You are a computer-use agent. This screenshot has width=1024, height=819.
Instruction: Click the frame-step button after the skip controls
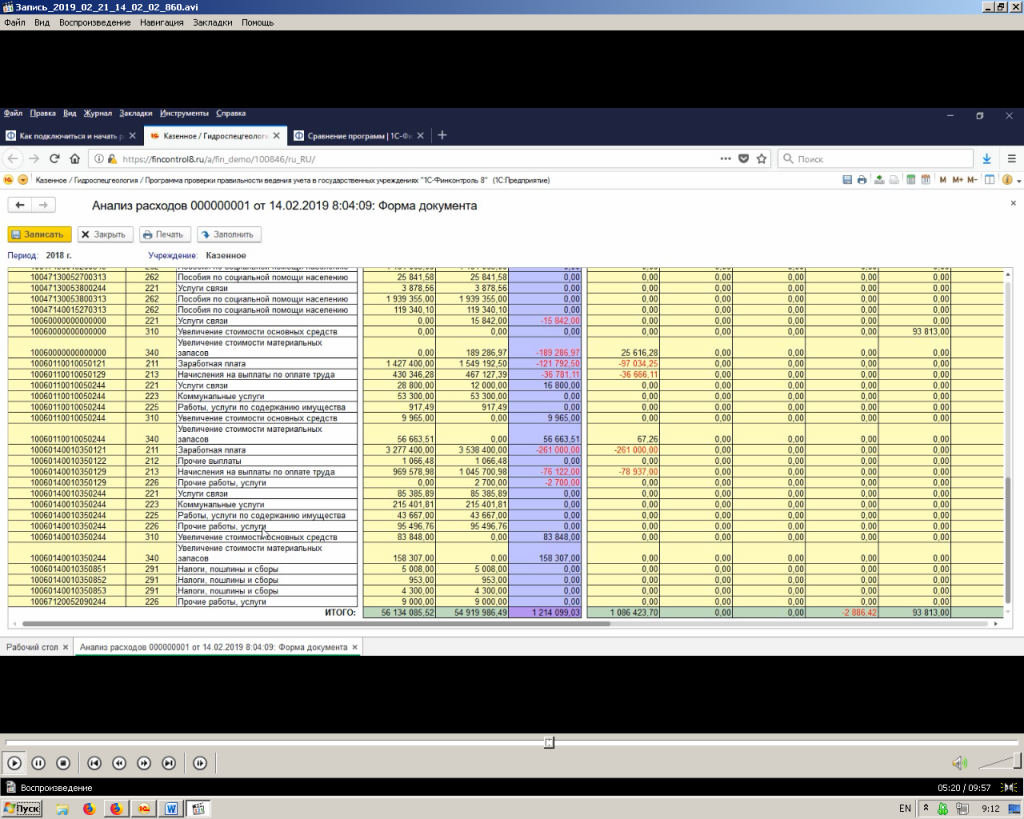click(200, 763)
